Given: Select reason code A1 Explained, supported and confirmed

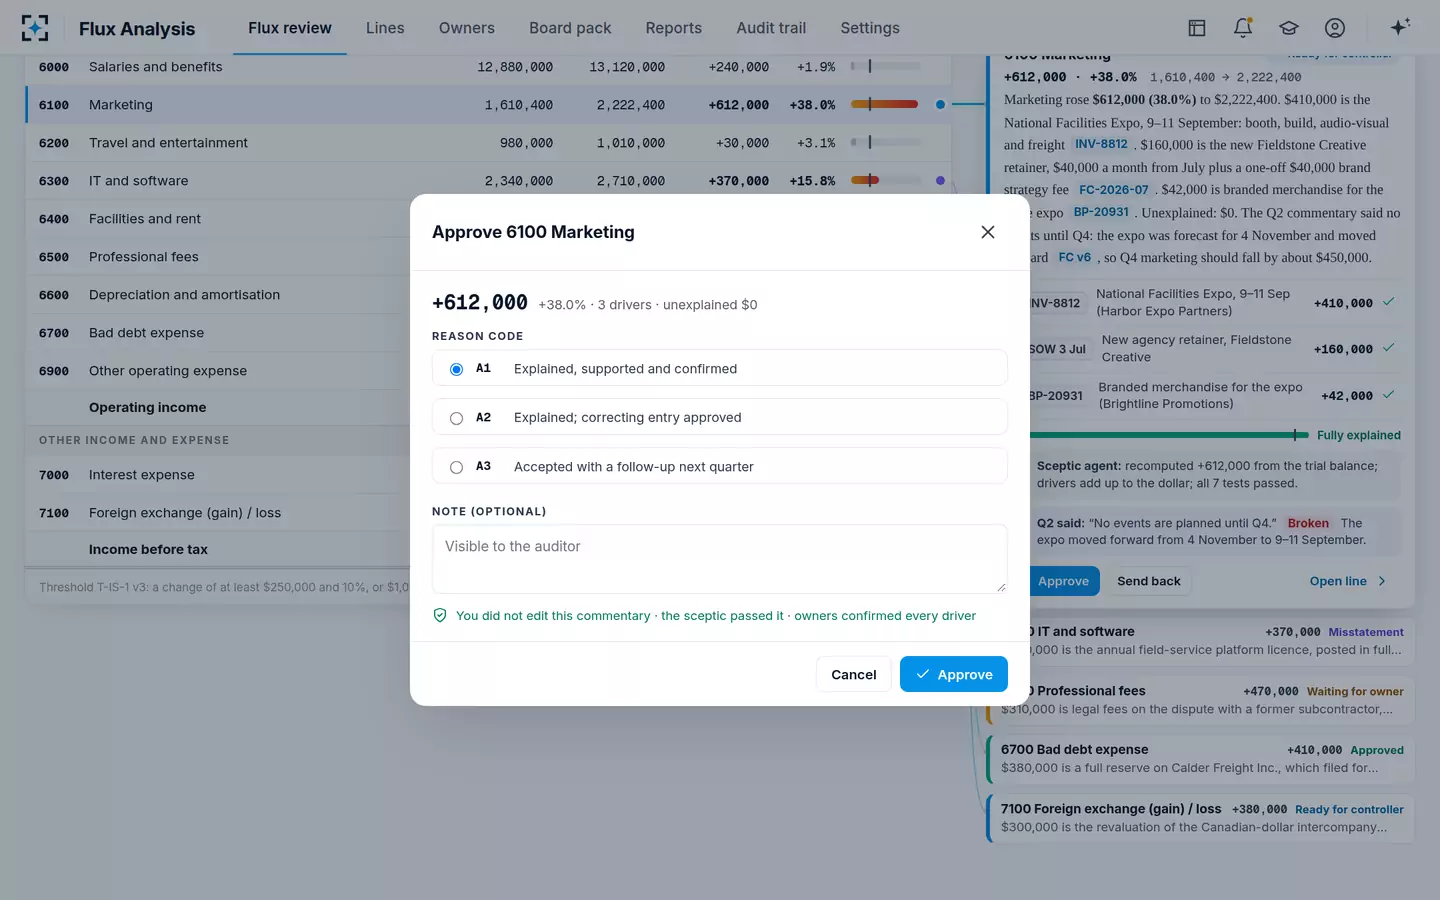Looking at the screenshot, I should pyautogui.click(x=720, y=368).
